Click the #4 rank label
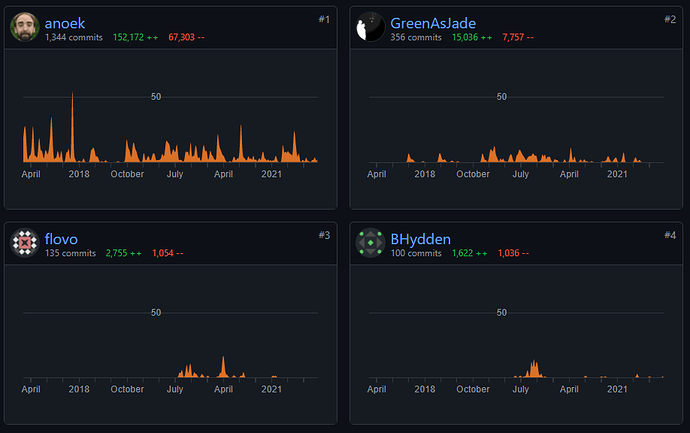This screenshot has height=433, width=690. click(x=670, y=235)
